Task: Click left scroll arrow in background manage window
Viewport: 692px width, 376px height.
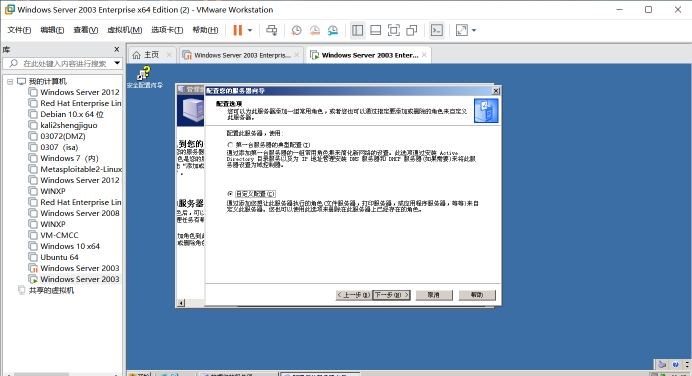Action: 181,303
